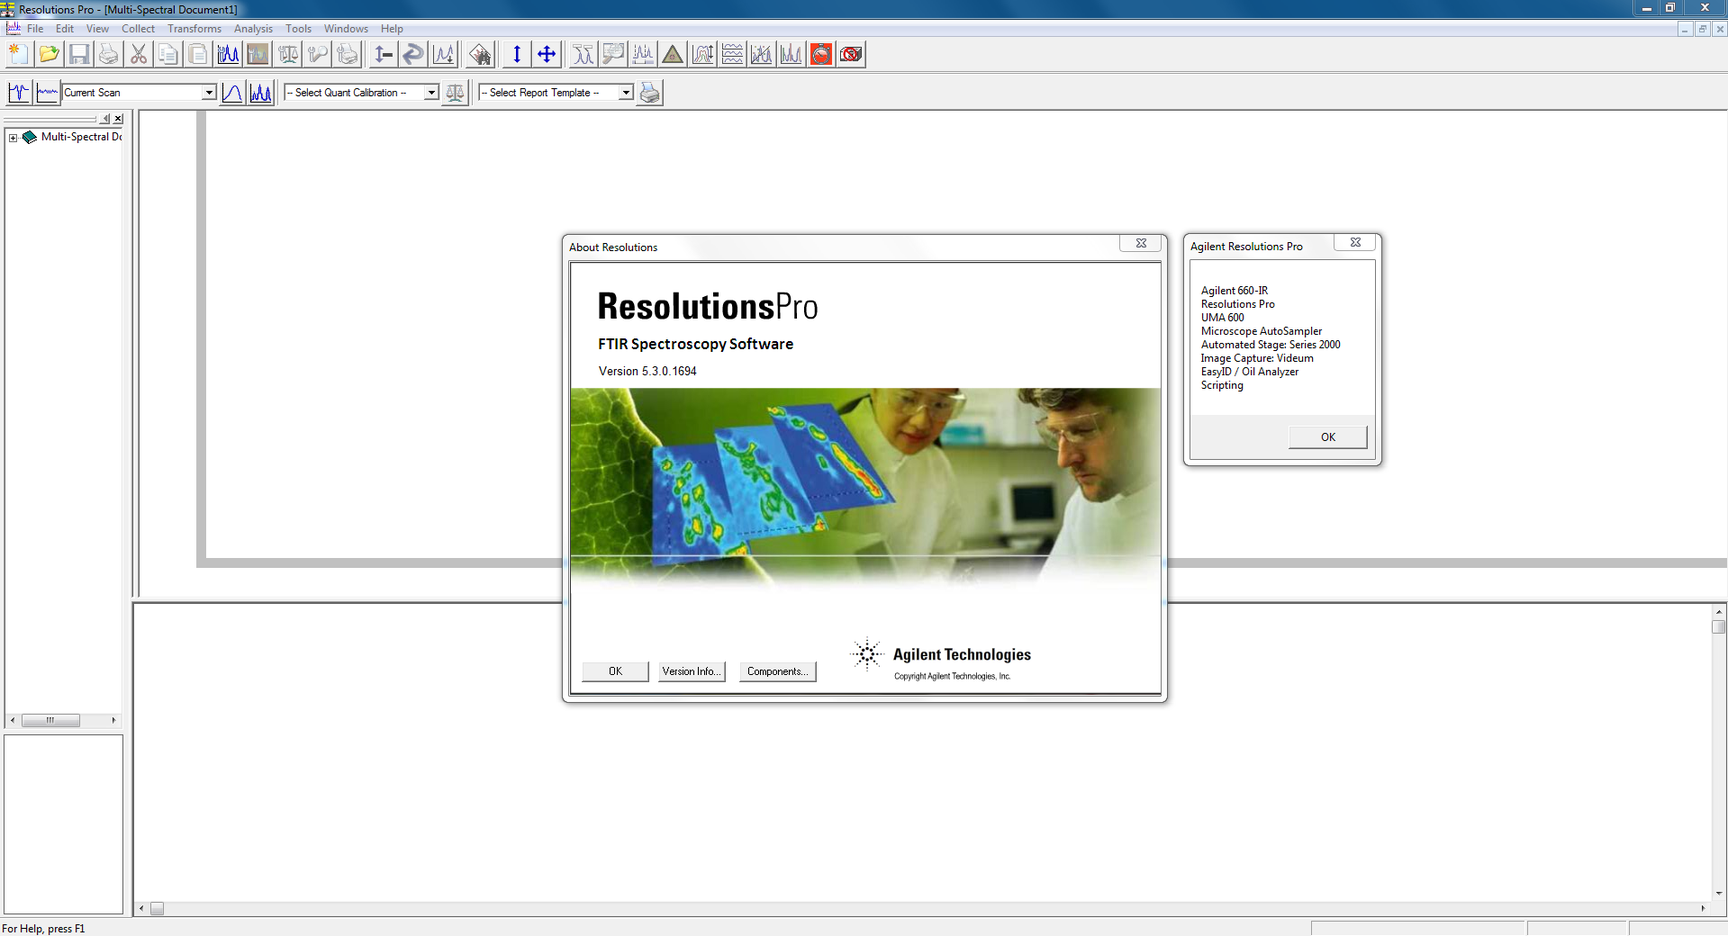Open the Select Quant Calibration dropdown
Image resolution: width=1728 pixels, height=936 pixels.
(x=431, y=92)
